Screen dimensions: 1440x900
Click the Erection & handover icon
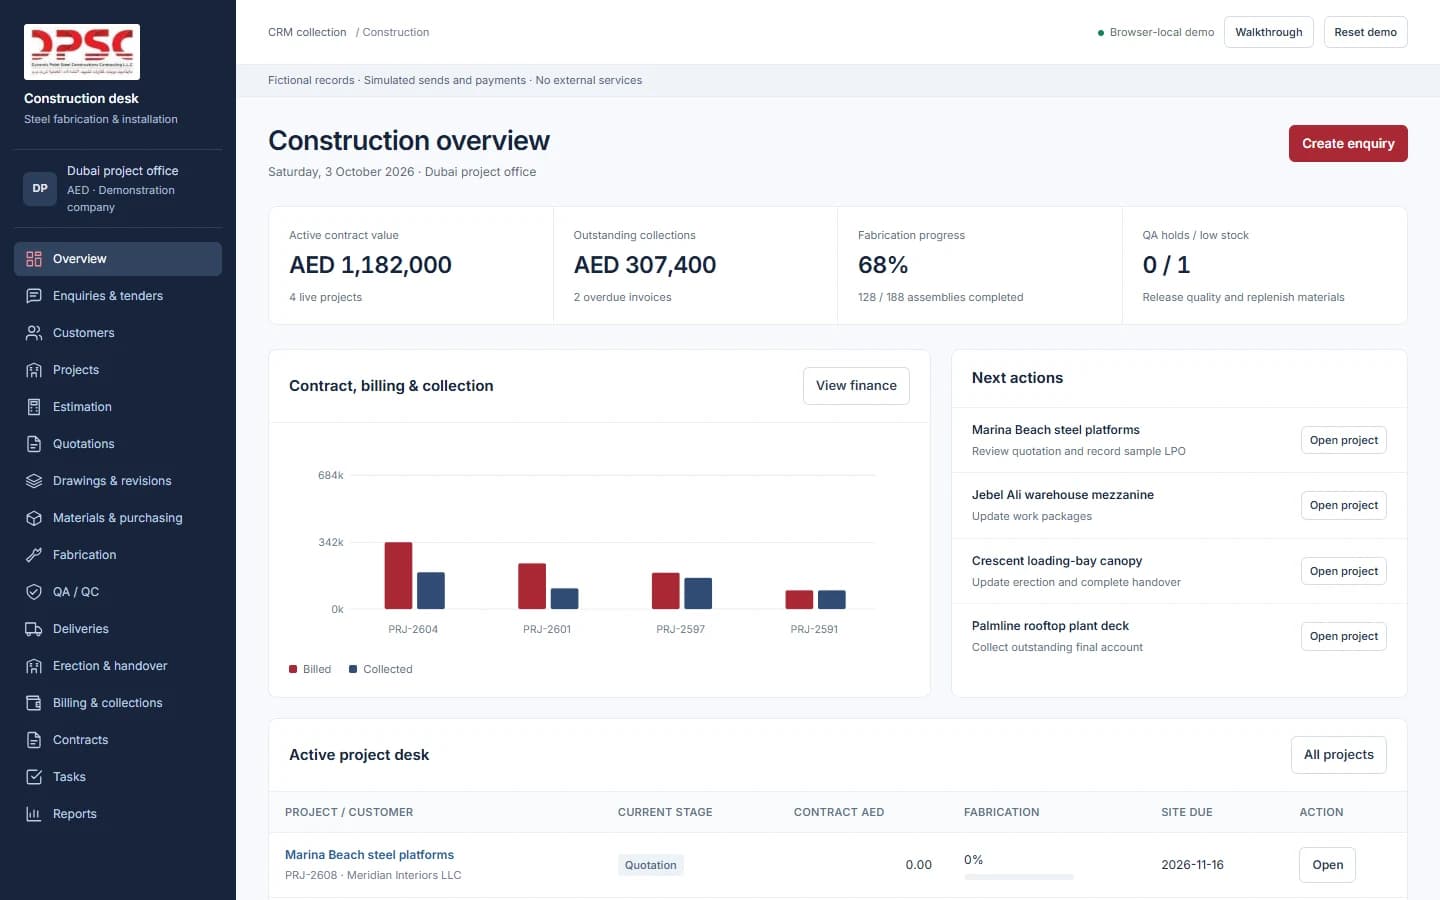tap(34, 666)
